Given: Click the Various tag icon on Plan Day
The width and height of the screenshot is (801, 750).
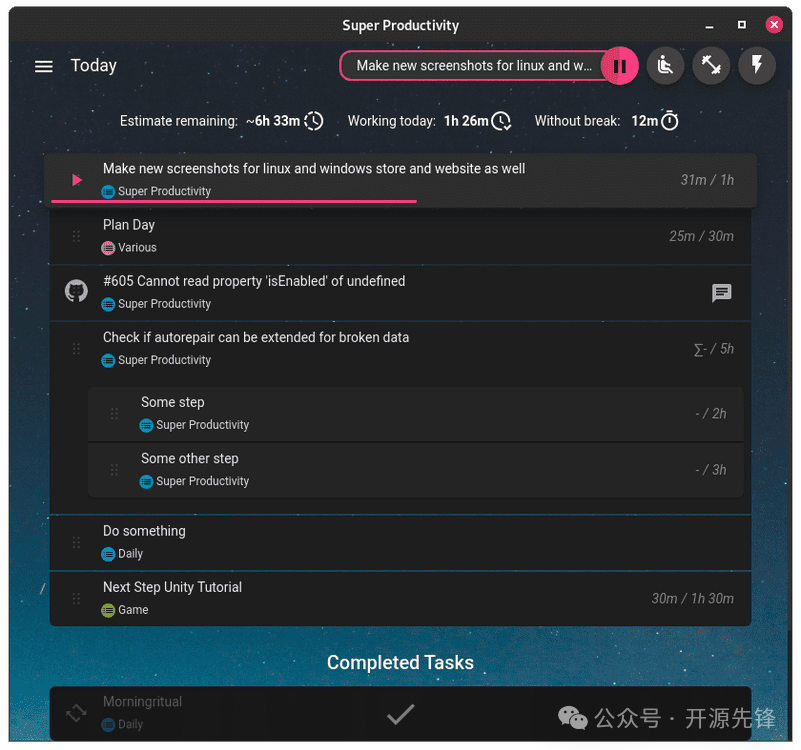Looking at the screenshot, I should coord(108,248).
